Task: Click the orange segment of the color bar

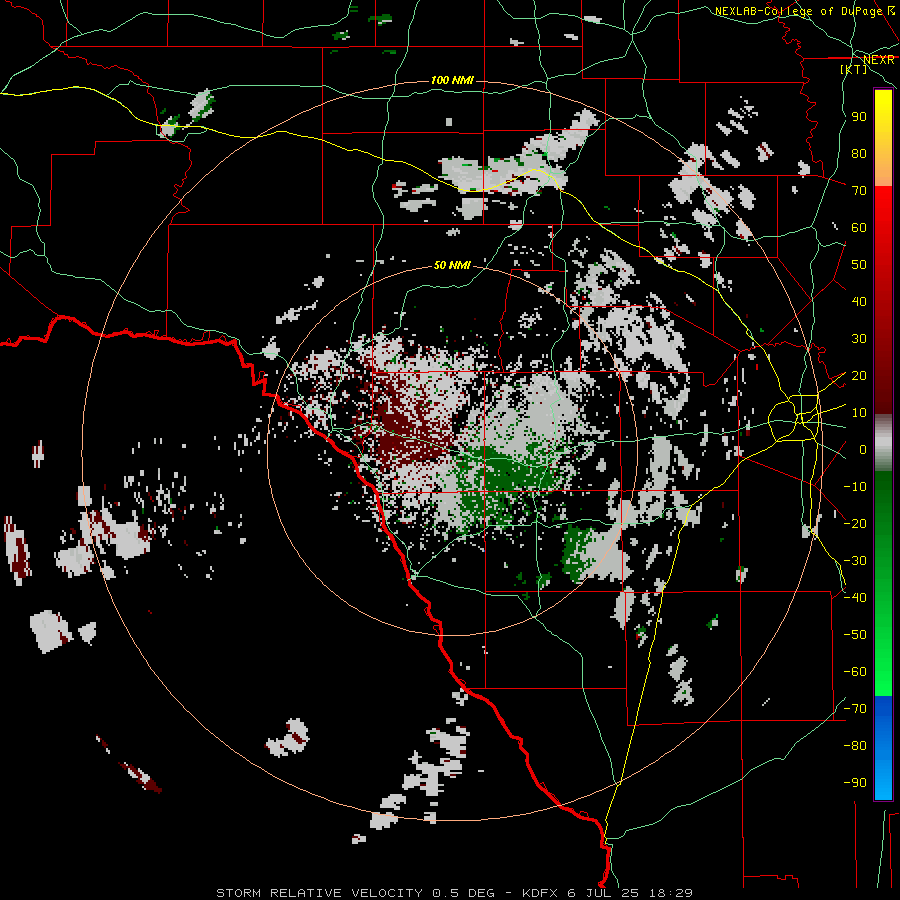Action: click(883, 169)
